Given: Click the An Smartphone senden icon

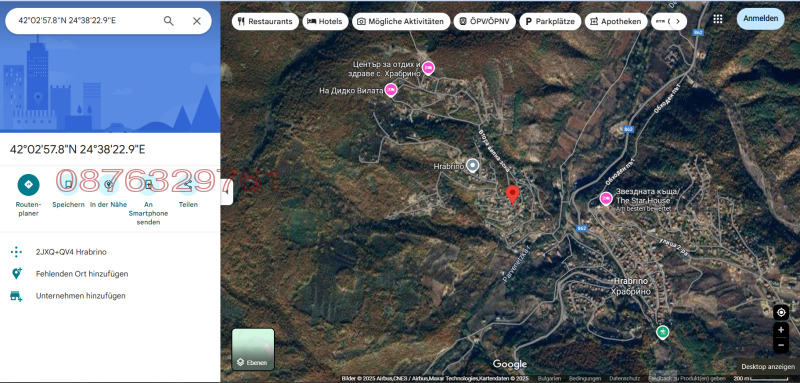Looking at the screenshot, I should 148,185.
